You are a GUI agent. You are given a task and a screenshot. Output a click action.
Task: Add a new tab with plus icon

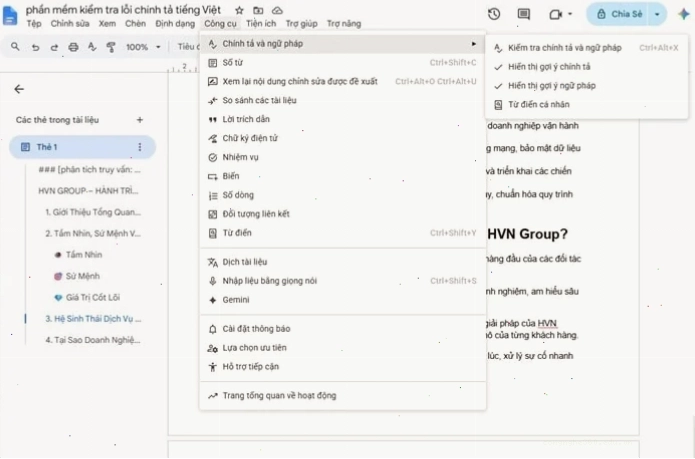[140, 120]
